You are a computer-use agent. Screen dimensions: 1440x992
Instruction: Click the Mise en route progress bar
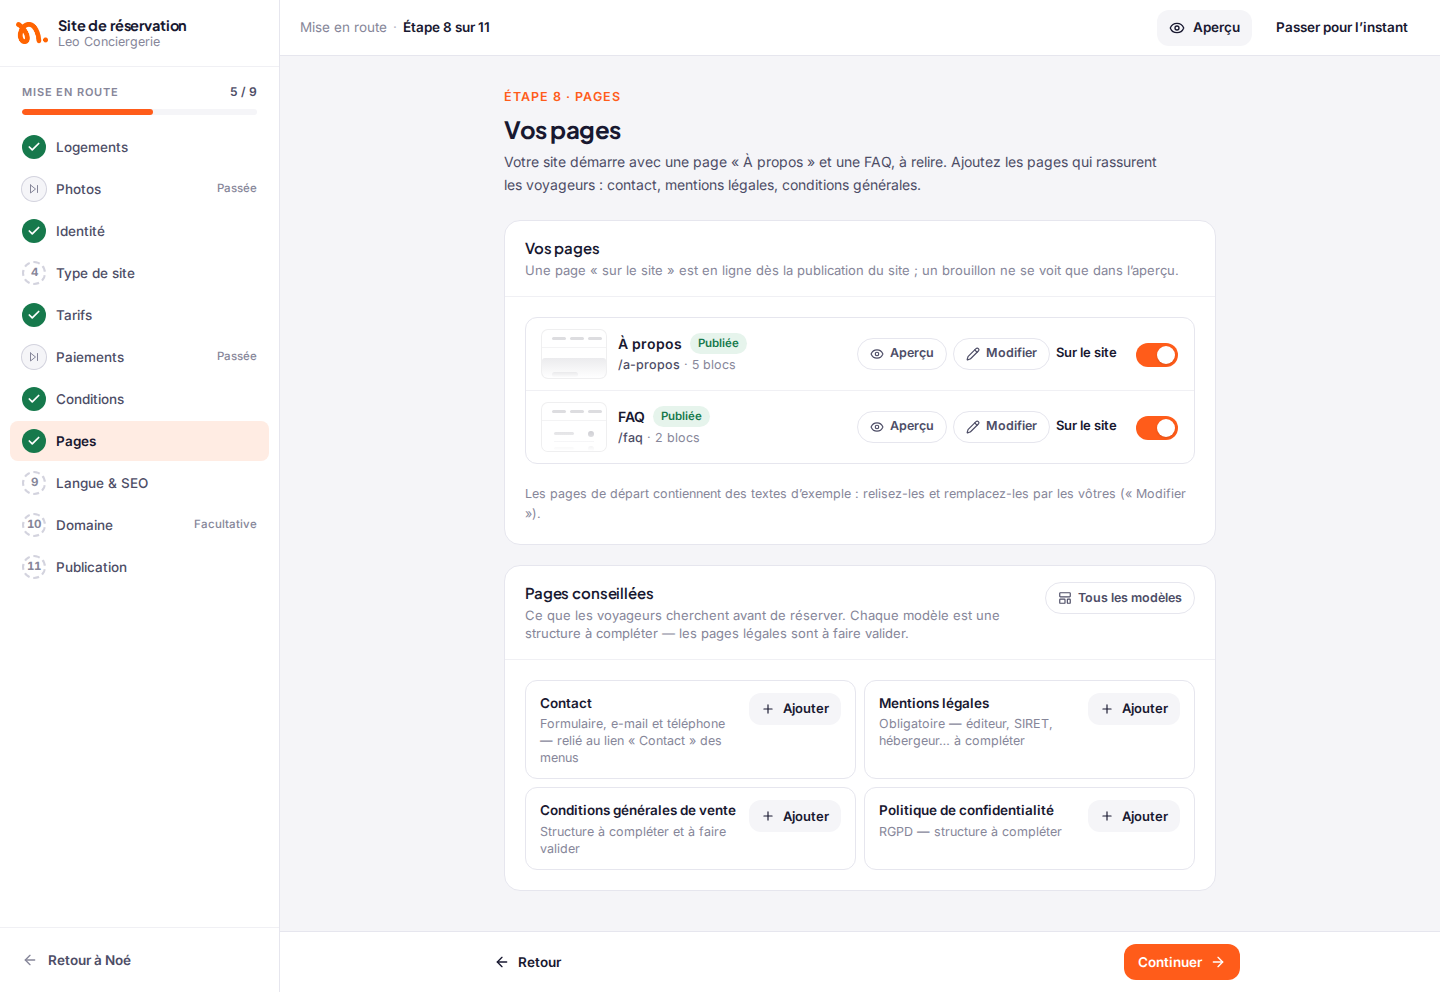point(139,112)
